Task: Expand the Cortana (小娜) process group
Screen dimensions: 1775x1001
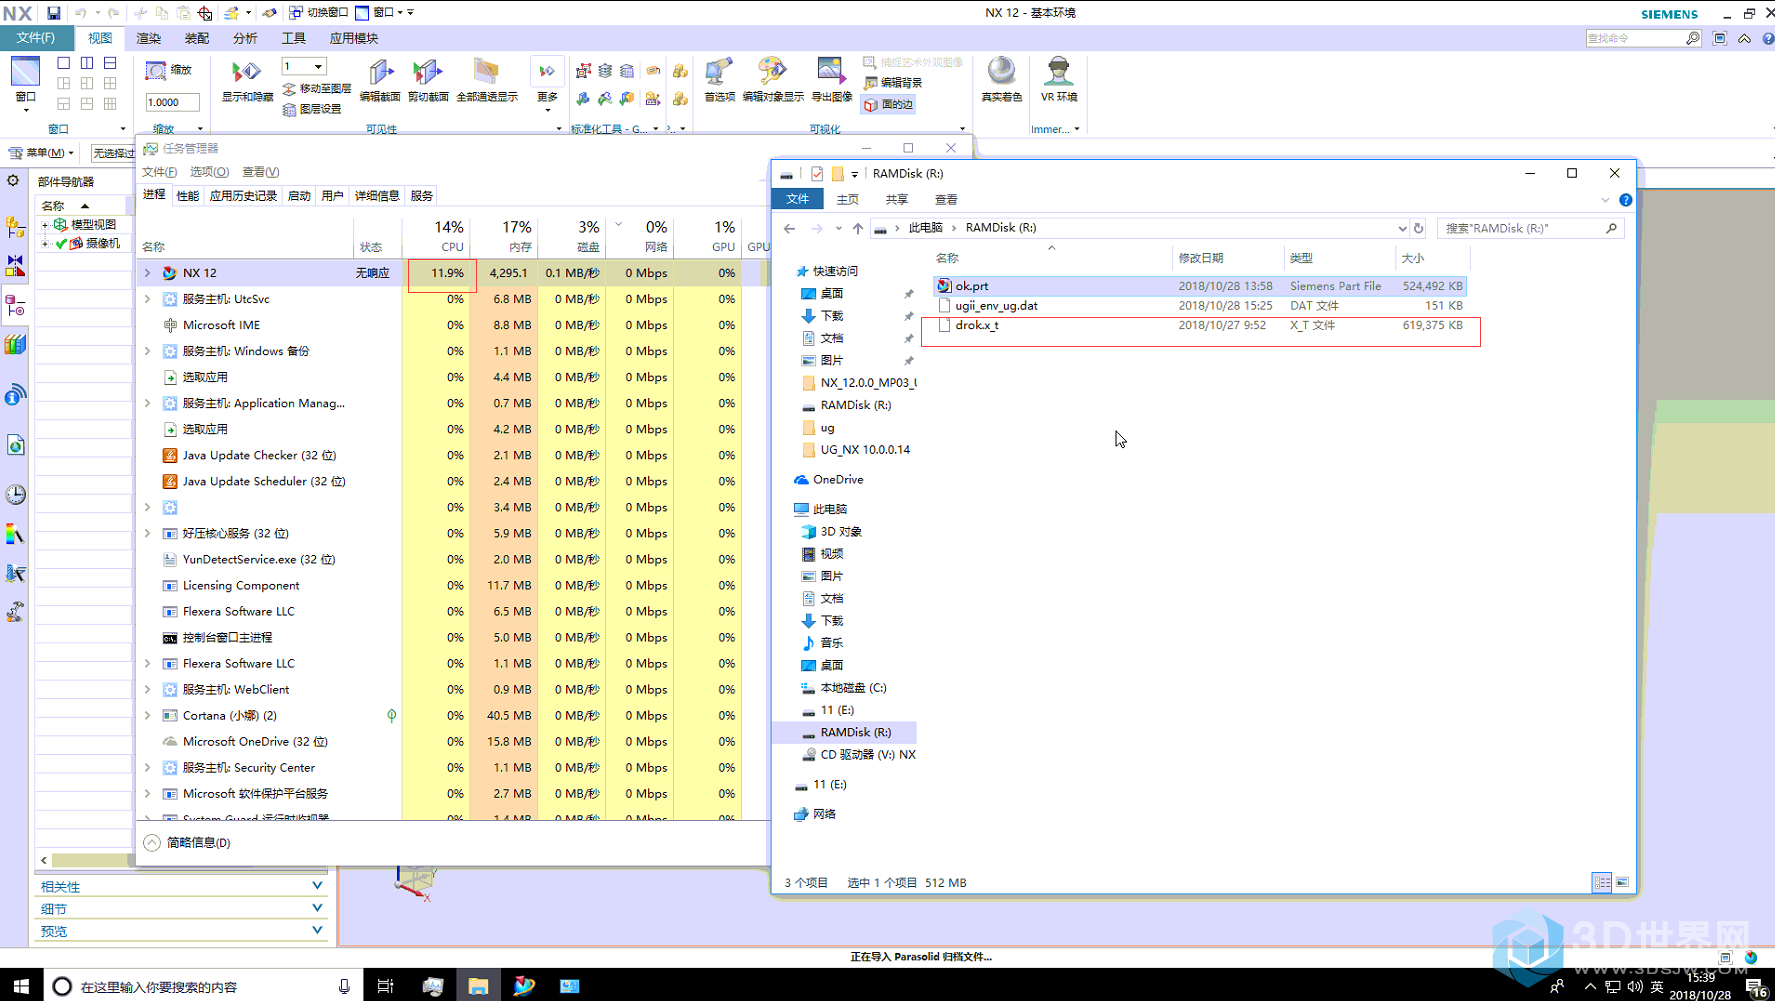Action: click(148, 715)
